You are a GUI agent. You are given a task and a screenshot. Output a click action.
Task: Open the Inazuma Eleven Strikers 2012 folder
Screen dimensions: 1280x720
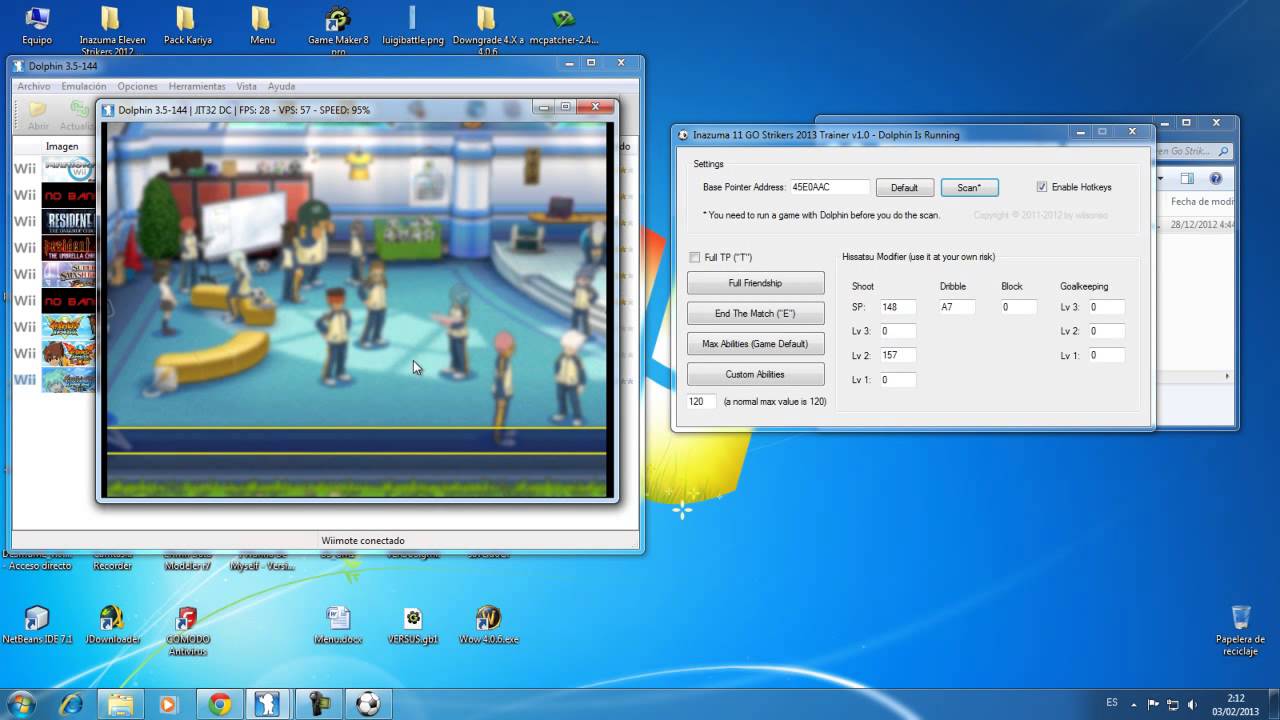pos(112,30)
